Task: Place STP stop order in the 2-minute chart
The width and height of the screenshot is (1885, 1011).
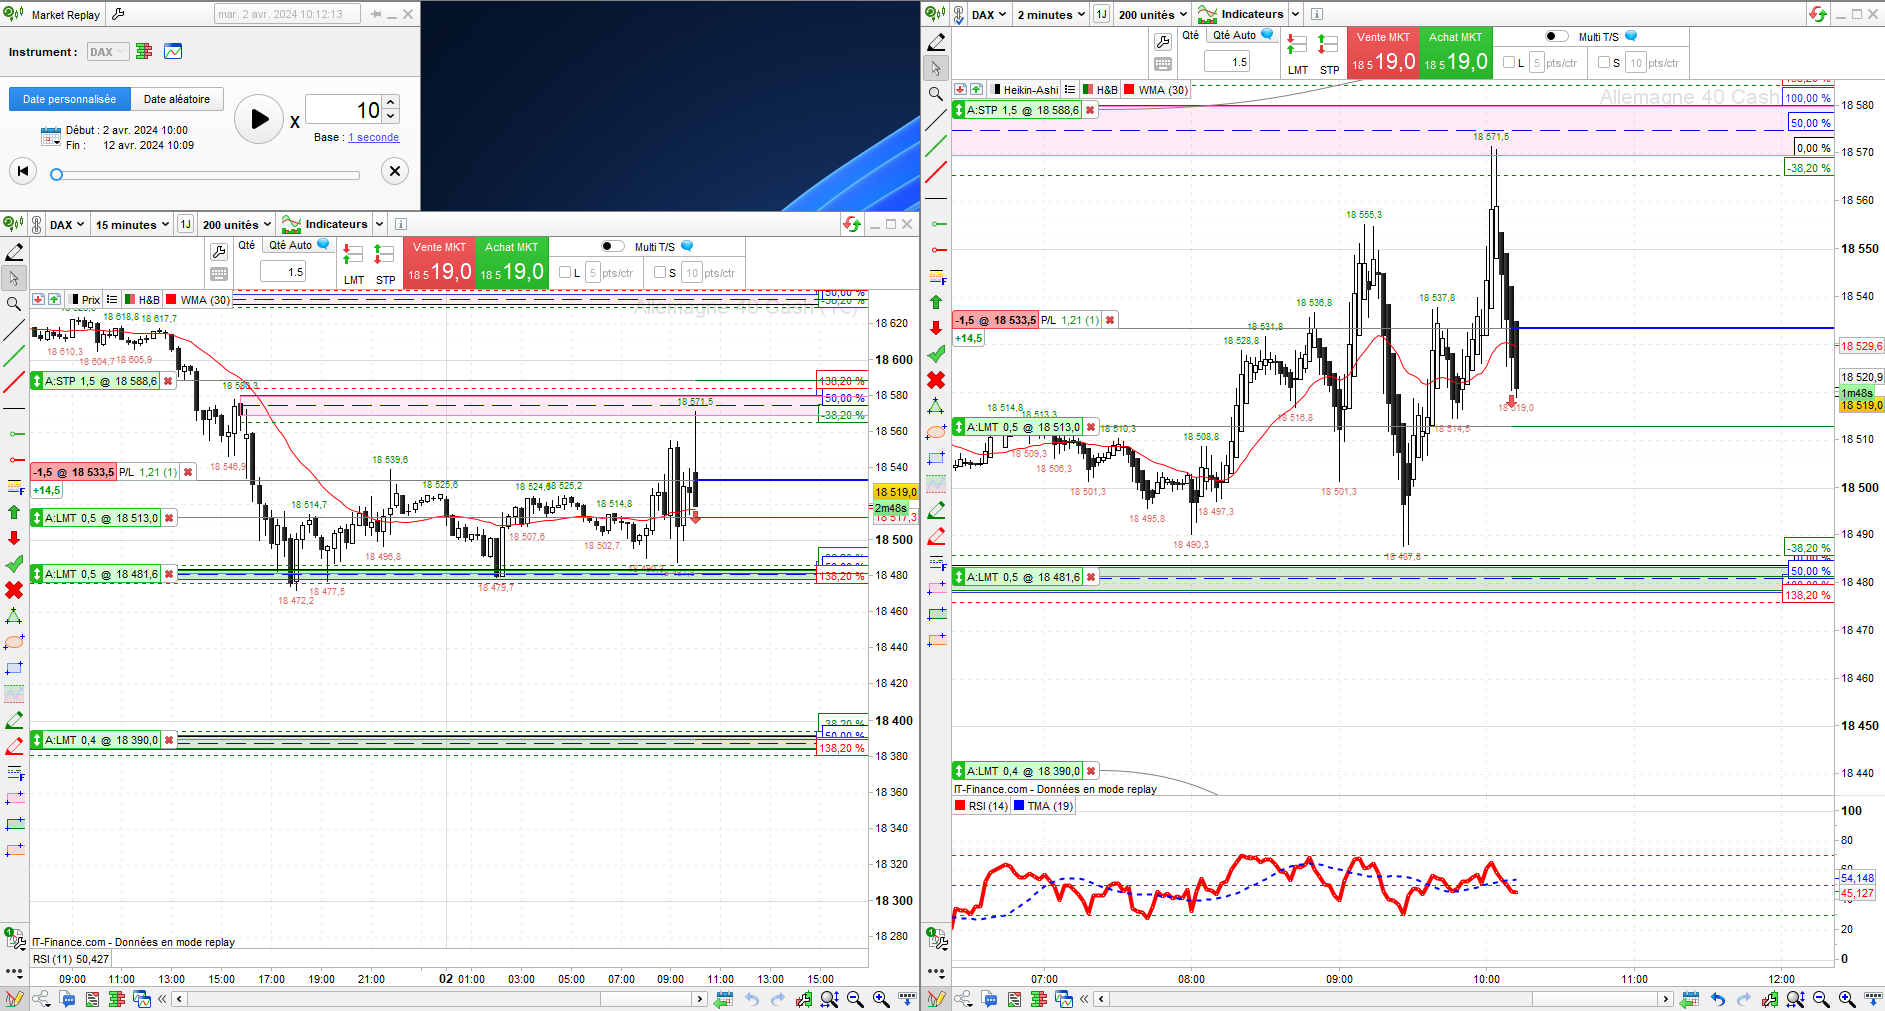Action: pos(1329,55)
